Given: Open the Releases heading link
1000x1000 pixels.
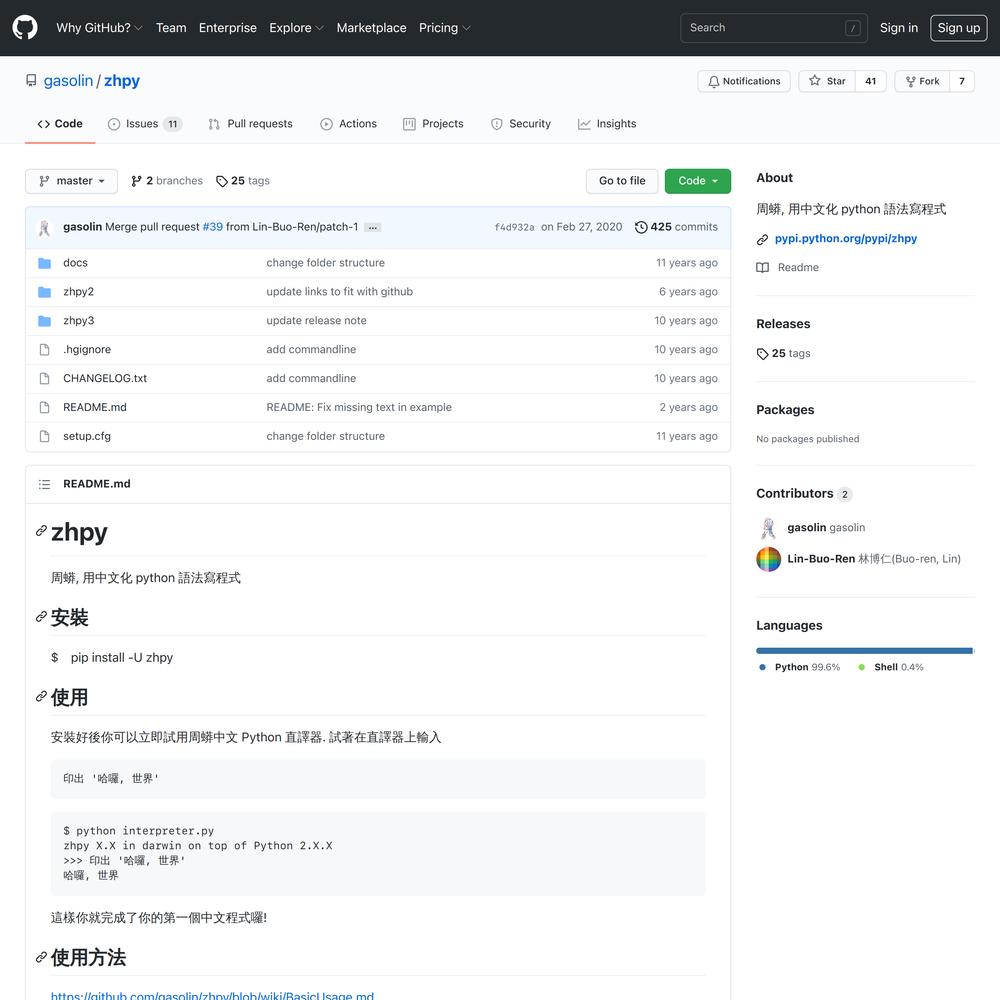Looking at the screenshot, I should click(x=783, y=324).
